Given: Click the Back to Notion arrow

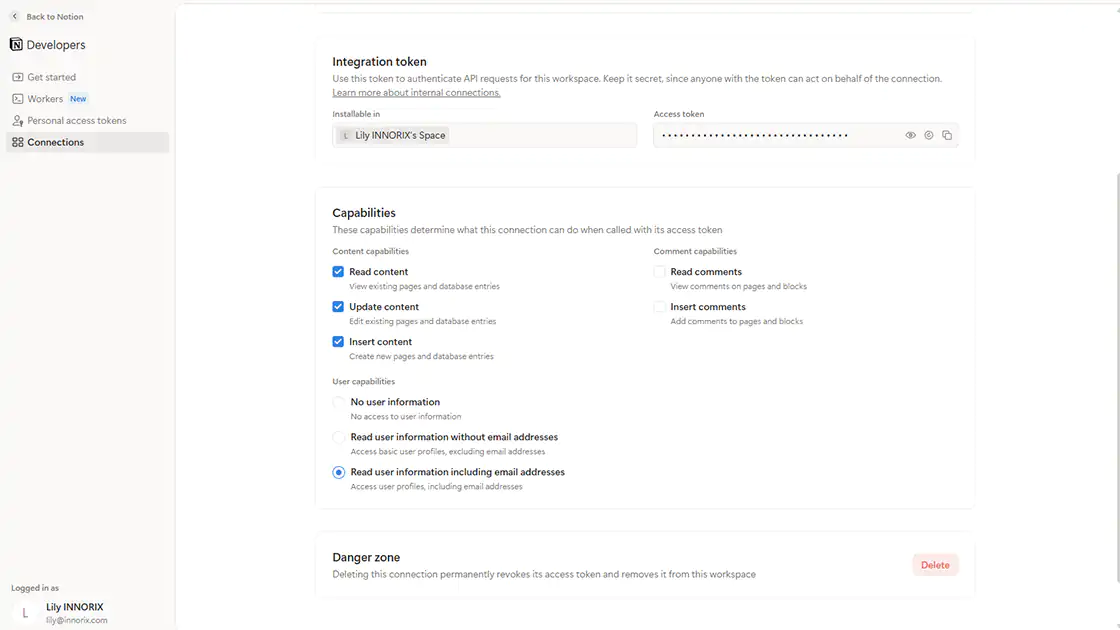Looking at the screenshot, I should (x=14, y=16).
